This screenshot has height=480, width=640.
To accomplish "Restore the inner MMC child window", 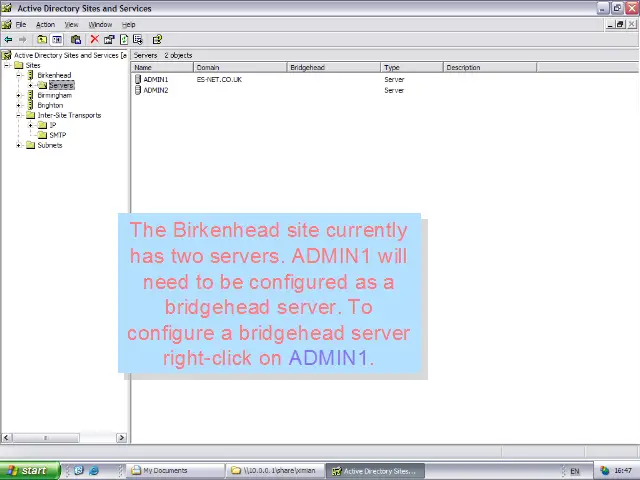I will [620, 24].
